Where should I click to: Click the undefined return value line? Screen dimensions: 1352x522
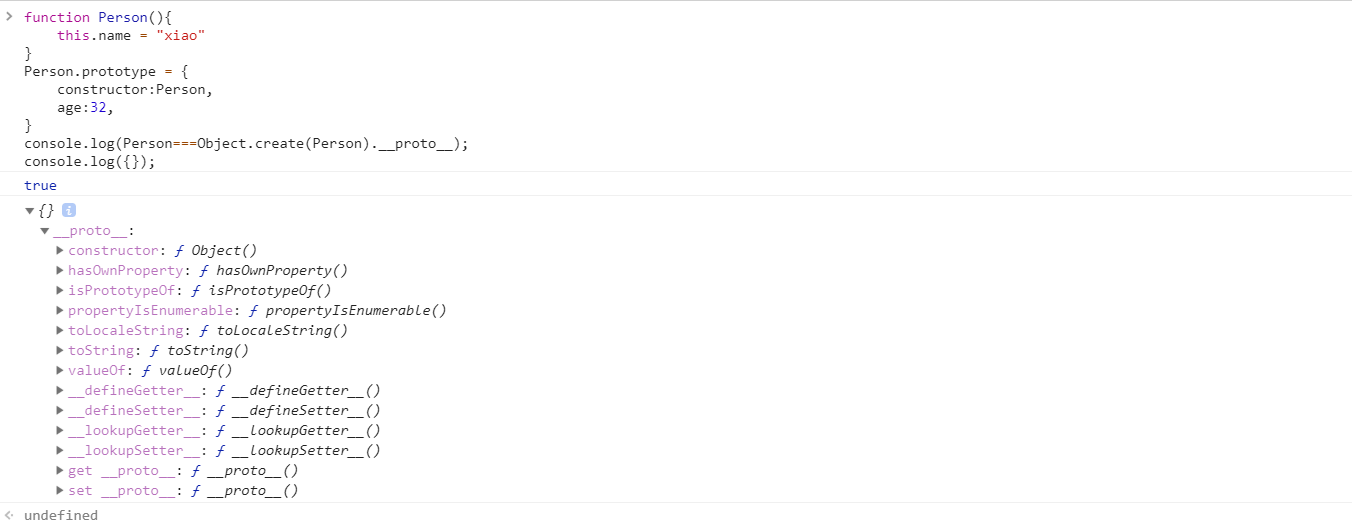61,515
